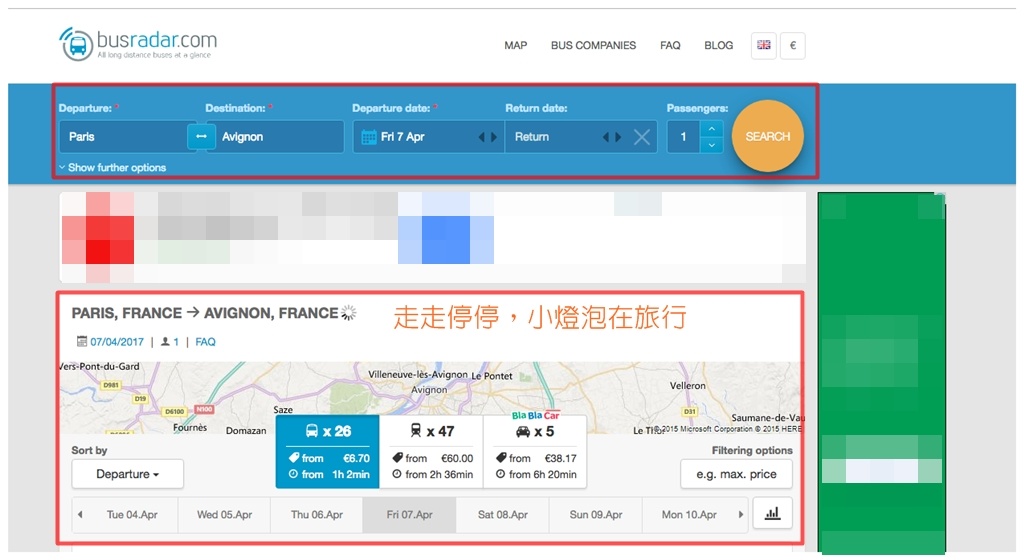
Task: Select Tue 04.Apr in date strip
Action: pyautogui.click(x=132, y=514)
